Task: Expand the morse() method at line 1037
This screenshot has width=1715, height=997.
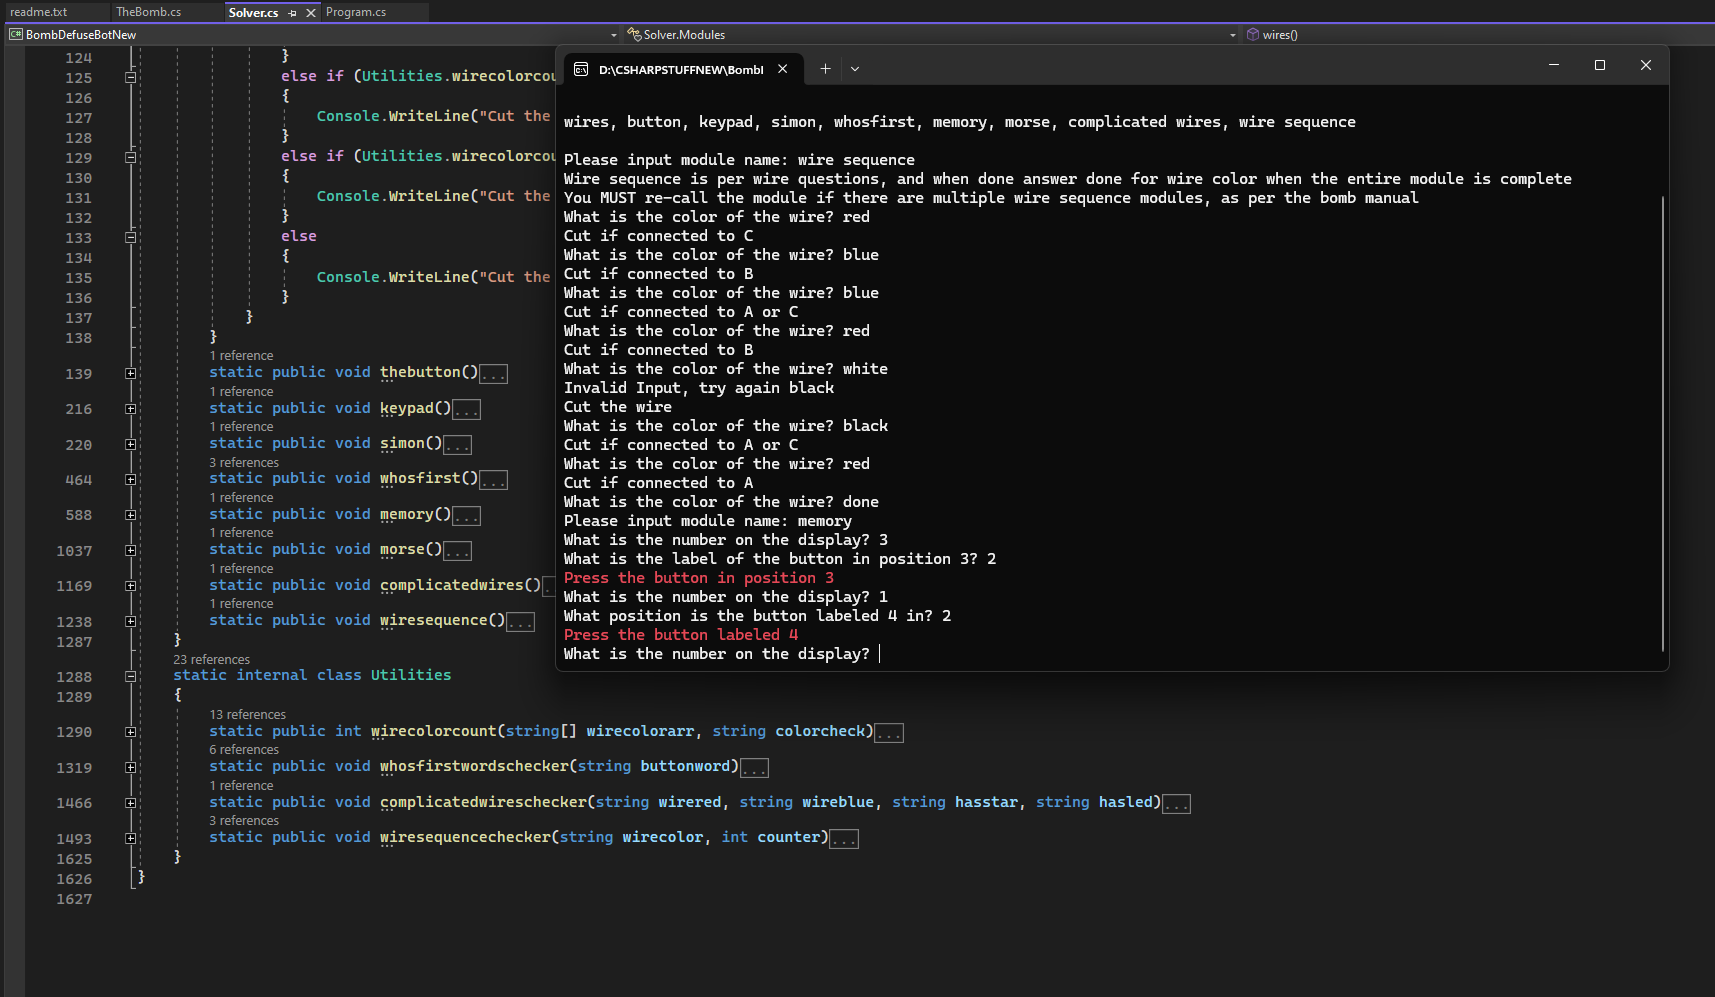Action: (131, 550)
